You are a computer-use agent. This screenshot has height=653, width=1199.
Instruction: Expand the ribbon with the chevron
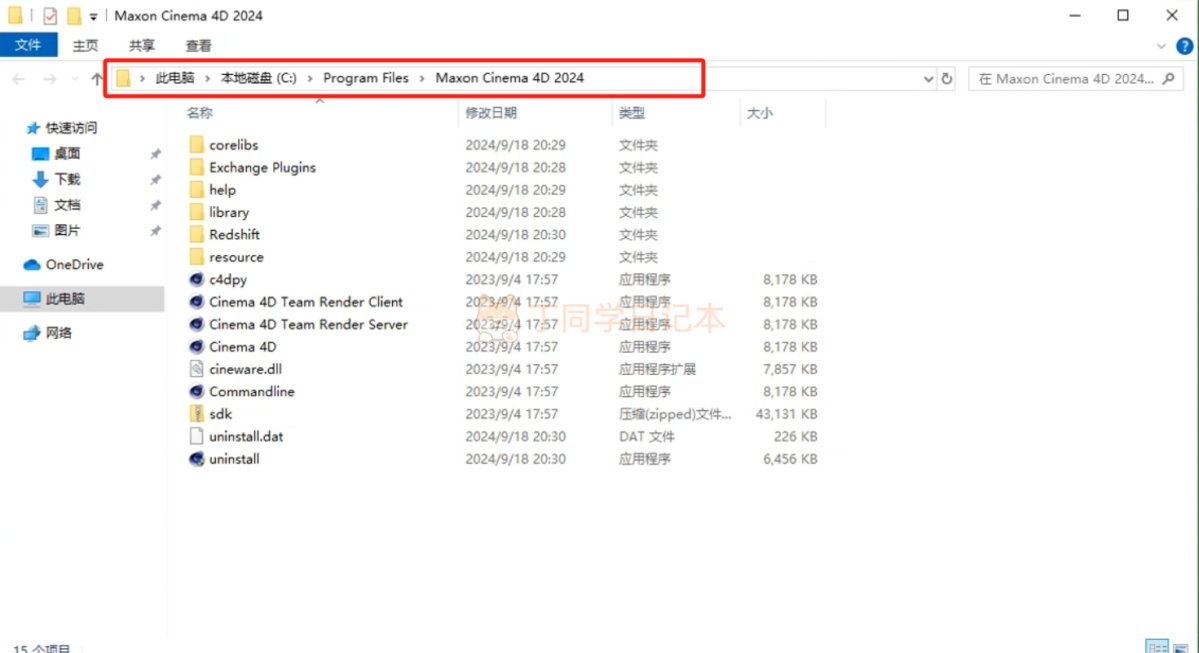(1161, 46)
